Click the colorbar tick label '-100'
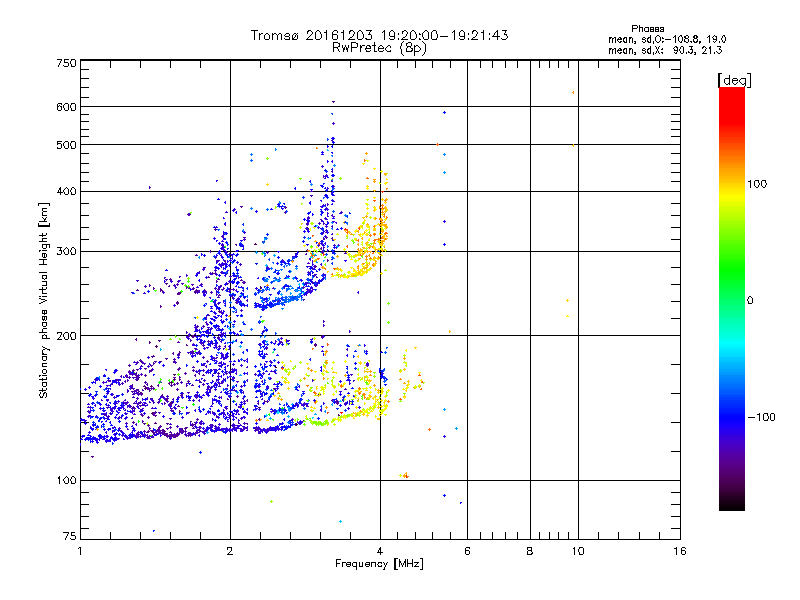The image size is (800, 600). click(x=761, y=417)
